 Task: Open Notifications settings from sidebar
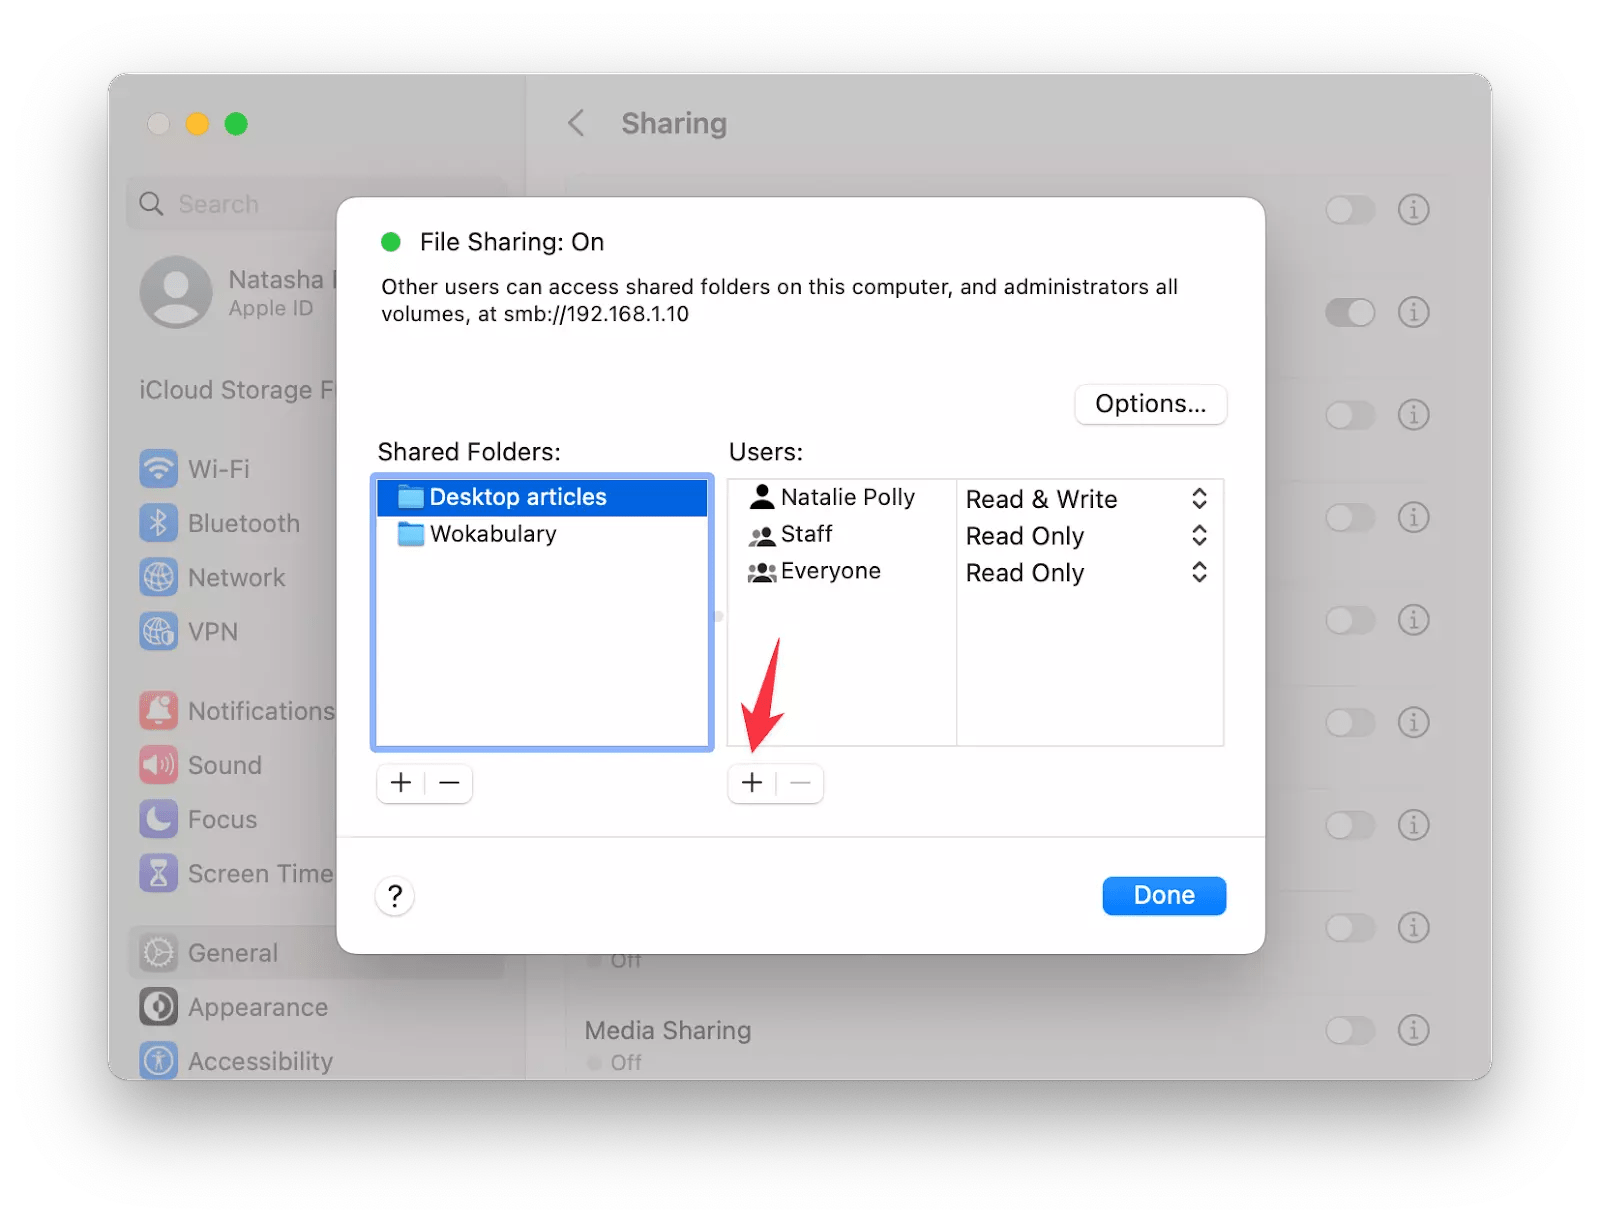pyautogui.click(x=159, y=710)
